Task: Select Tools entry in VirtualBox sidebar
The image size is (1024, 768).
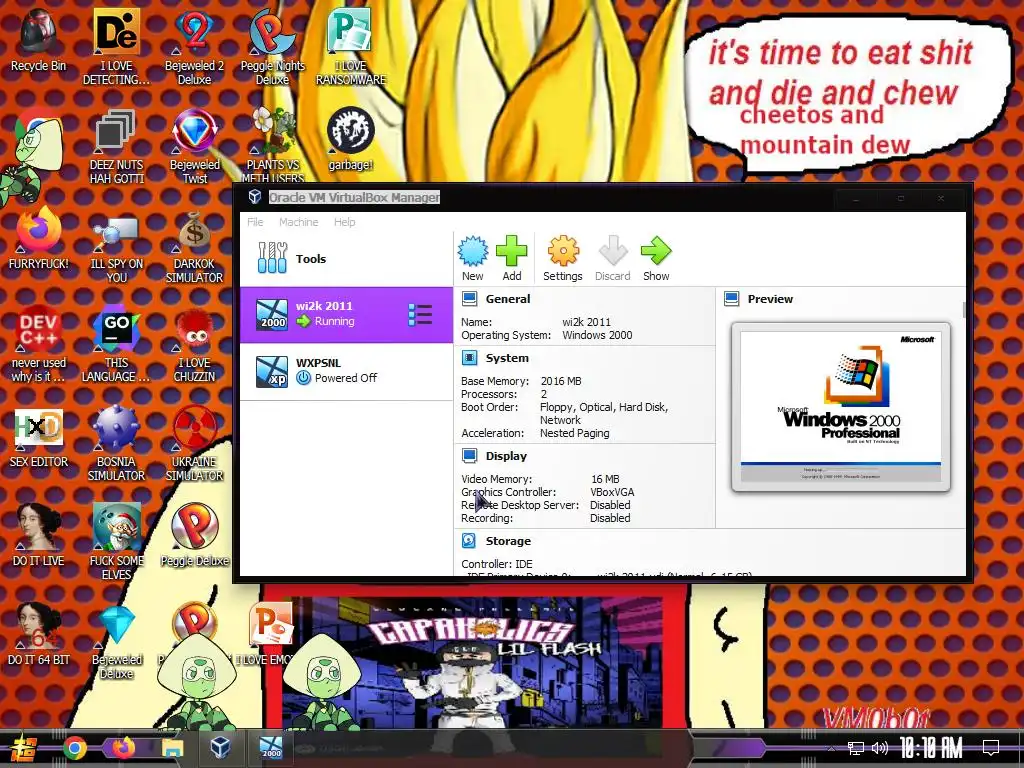Action: click(346, 259)
